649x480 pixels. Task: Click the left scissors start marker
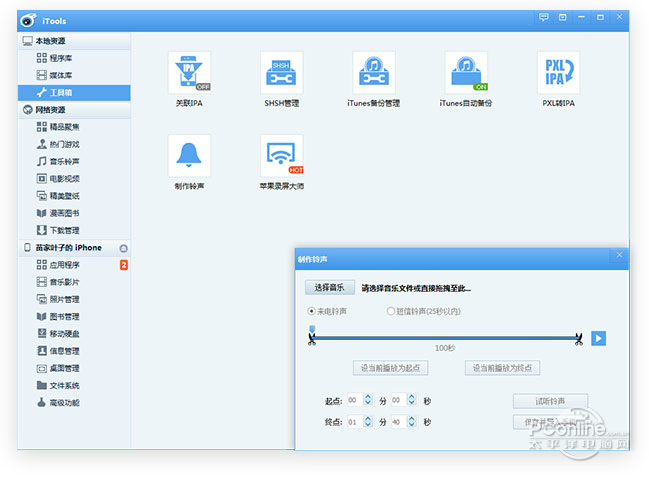pyautogui.click(x=312, y=340)
